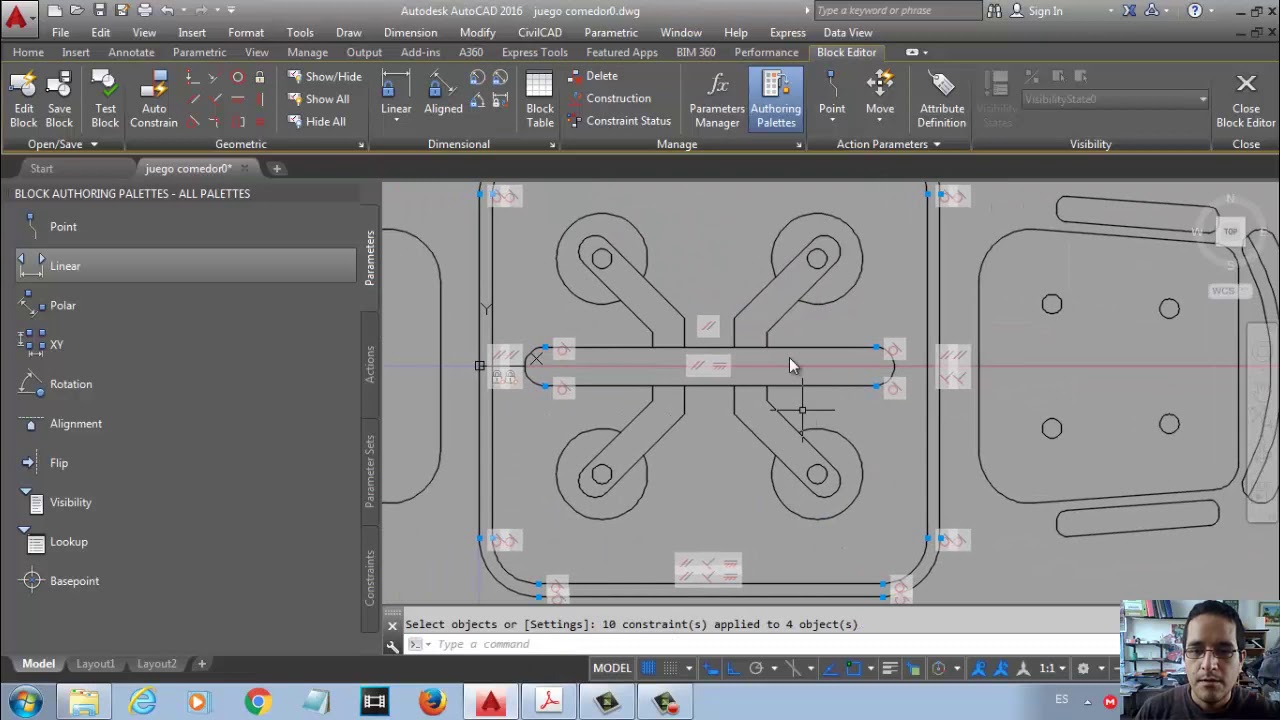
Task: Open the Block Table tool
Action: (x=539, y=99)
